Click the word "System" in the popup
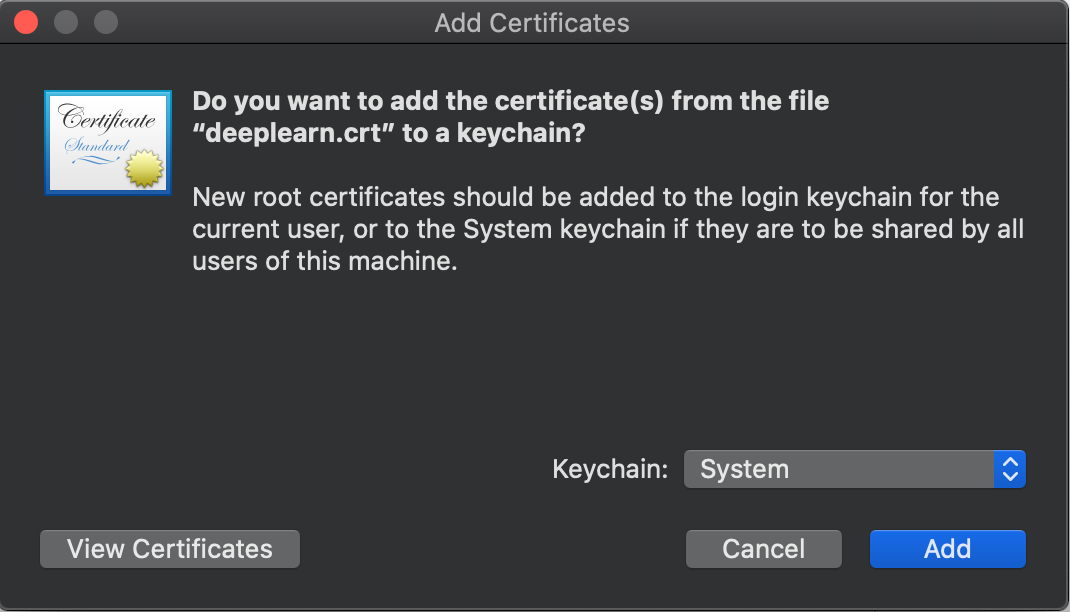This screenshot has height=612, width=1070. coord(744,469)
